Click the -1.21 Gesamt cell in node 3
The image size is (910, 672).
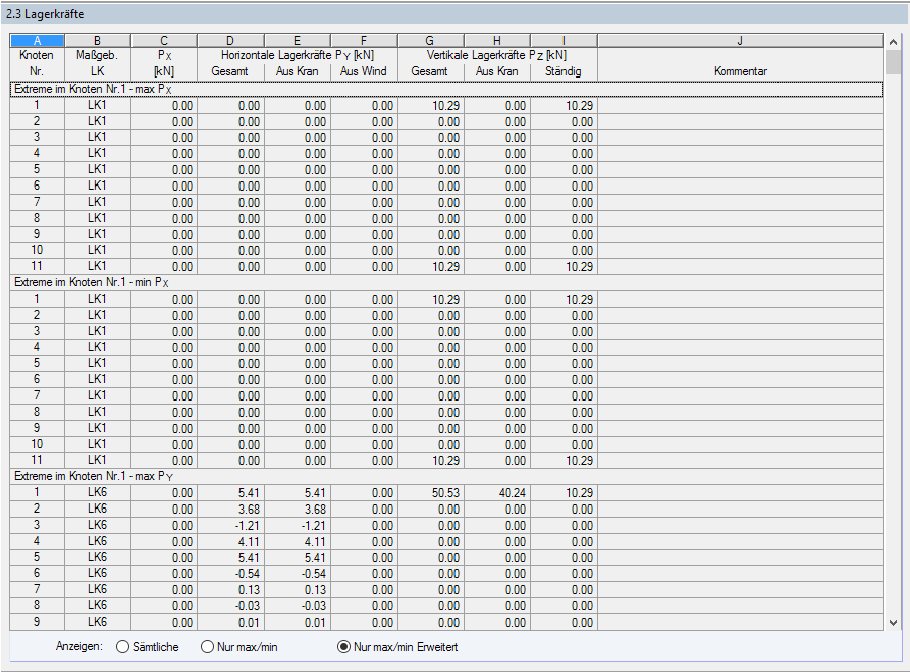231,525
